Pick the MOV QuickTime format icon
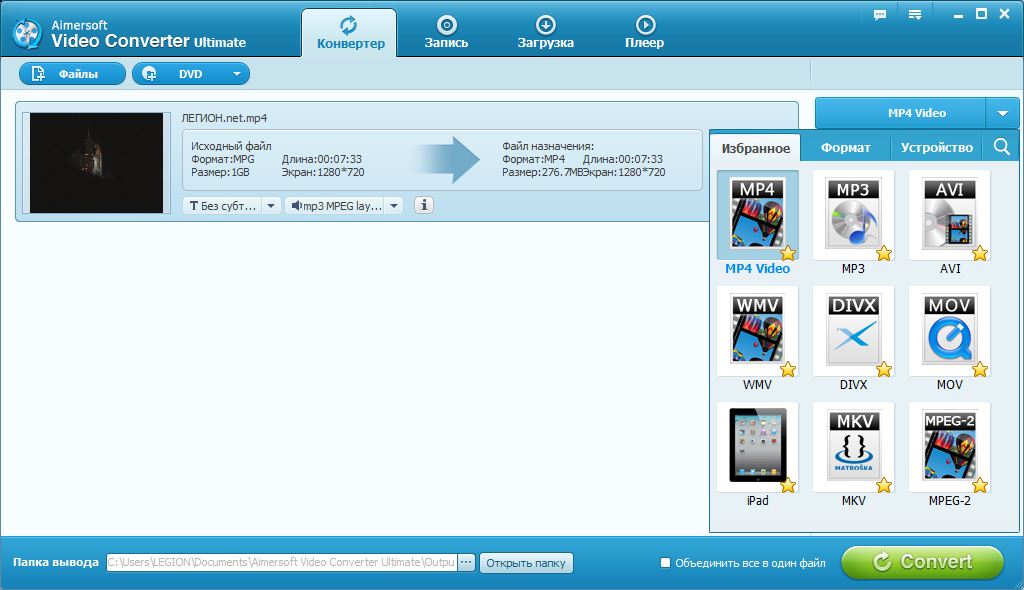The width and height of the screenshot is (1024, 590). 949,331
